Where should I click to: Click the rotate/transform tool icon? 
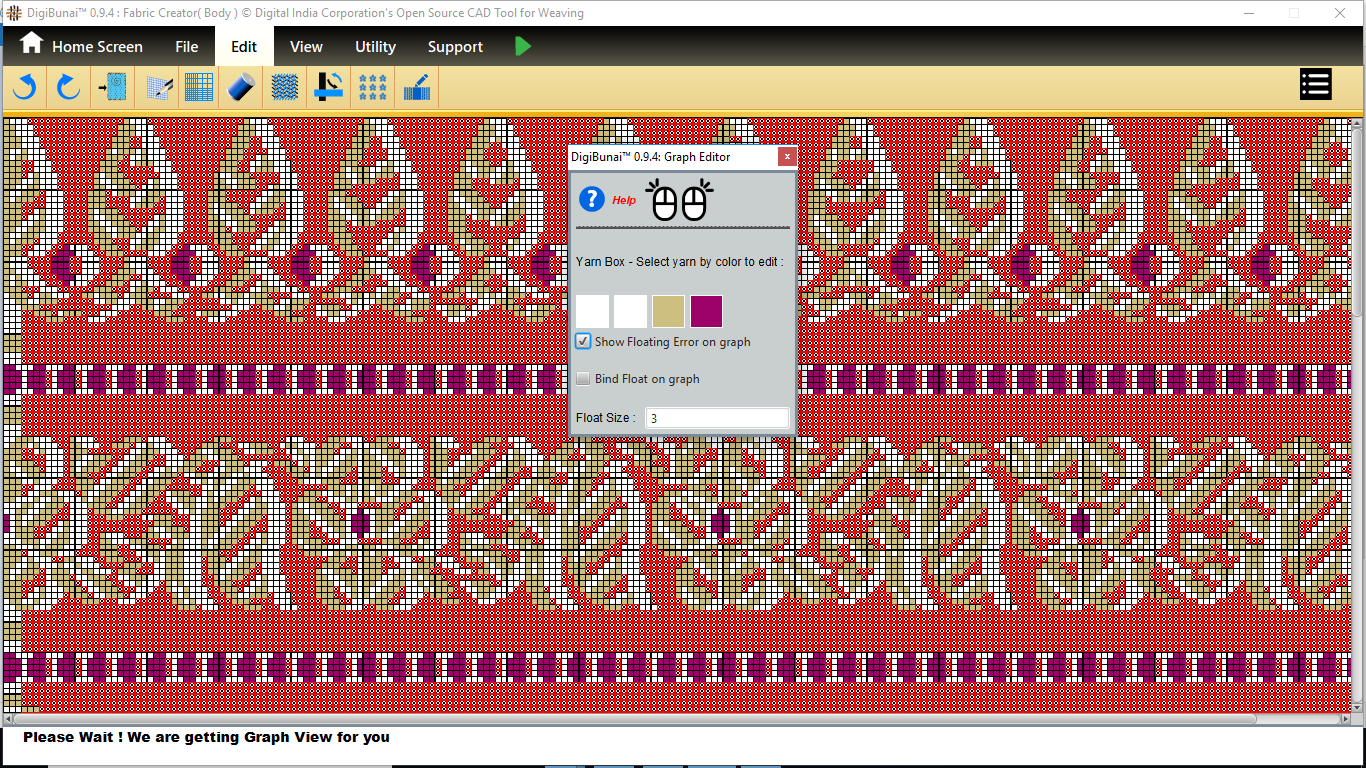(329, 87)
